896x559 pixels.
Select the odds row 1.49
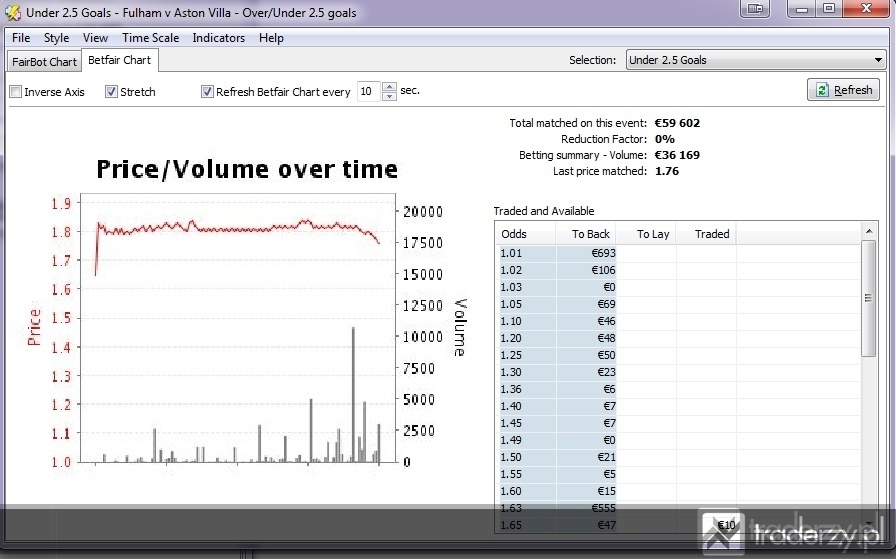[678, 440]
